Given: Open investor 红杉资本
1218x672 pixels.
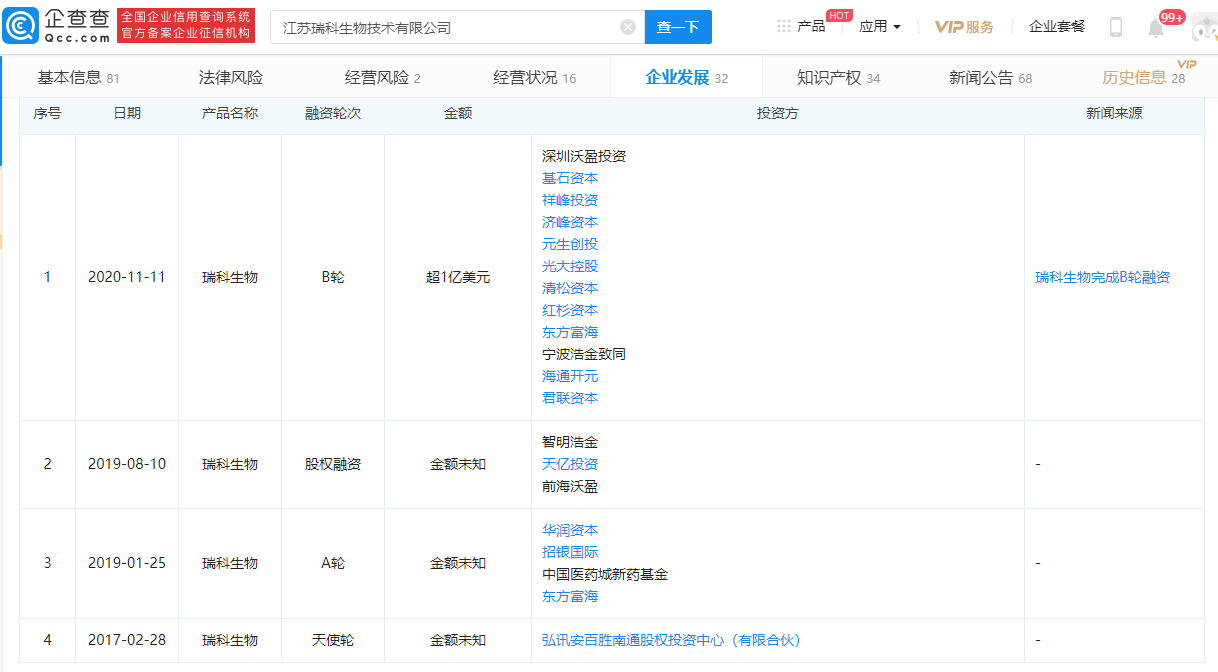Looking at the screenshot, I should pyautogui.click(x=570, y=310).
